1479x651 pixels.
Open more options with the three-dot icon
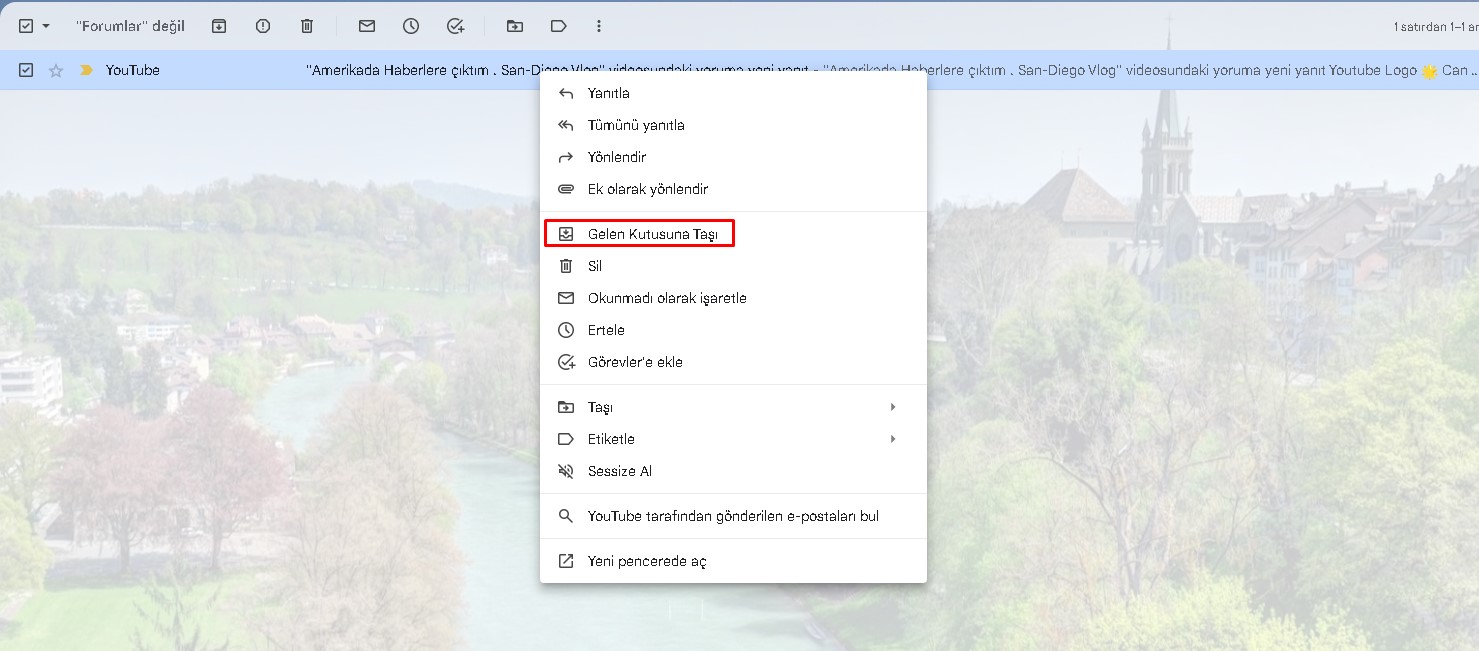(x=598, y=25)
